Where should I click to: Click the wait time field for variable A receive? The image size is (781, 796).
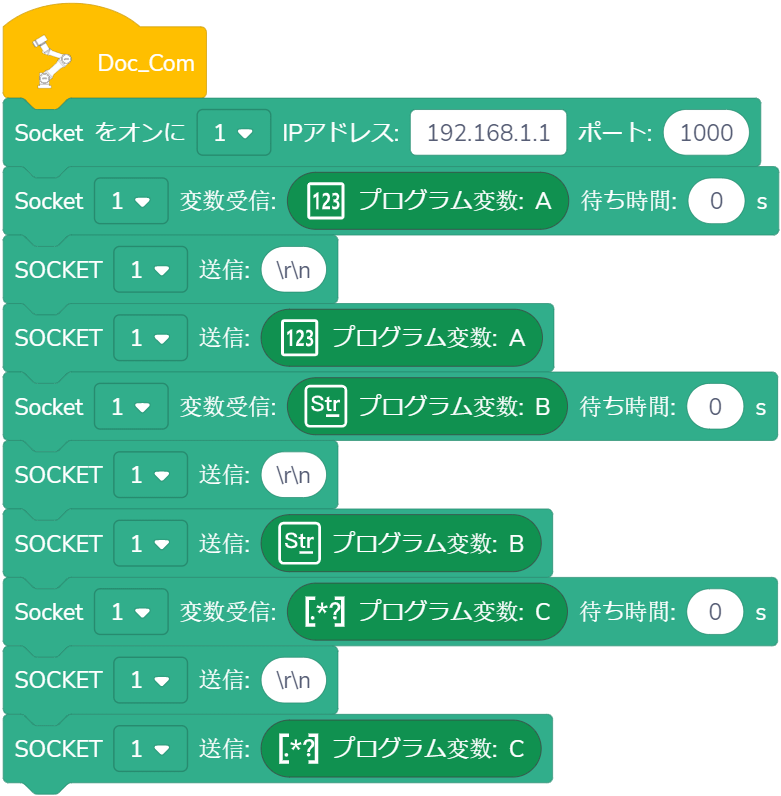(716, 201)
